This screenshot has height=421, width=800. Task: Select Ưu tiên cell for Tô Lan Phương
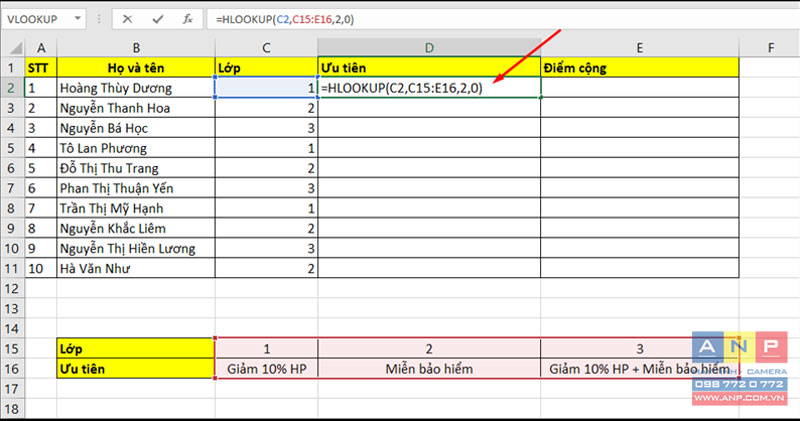429,148
